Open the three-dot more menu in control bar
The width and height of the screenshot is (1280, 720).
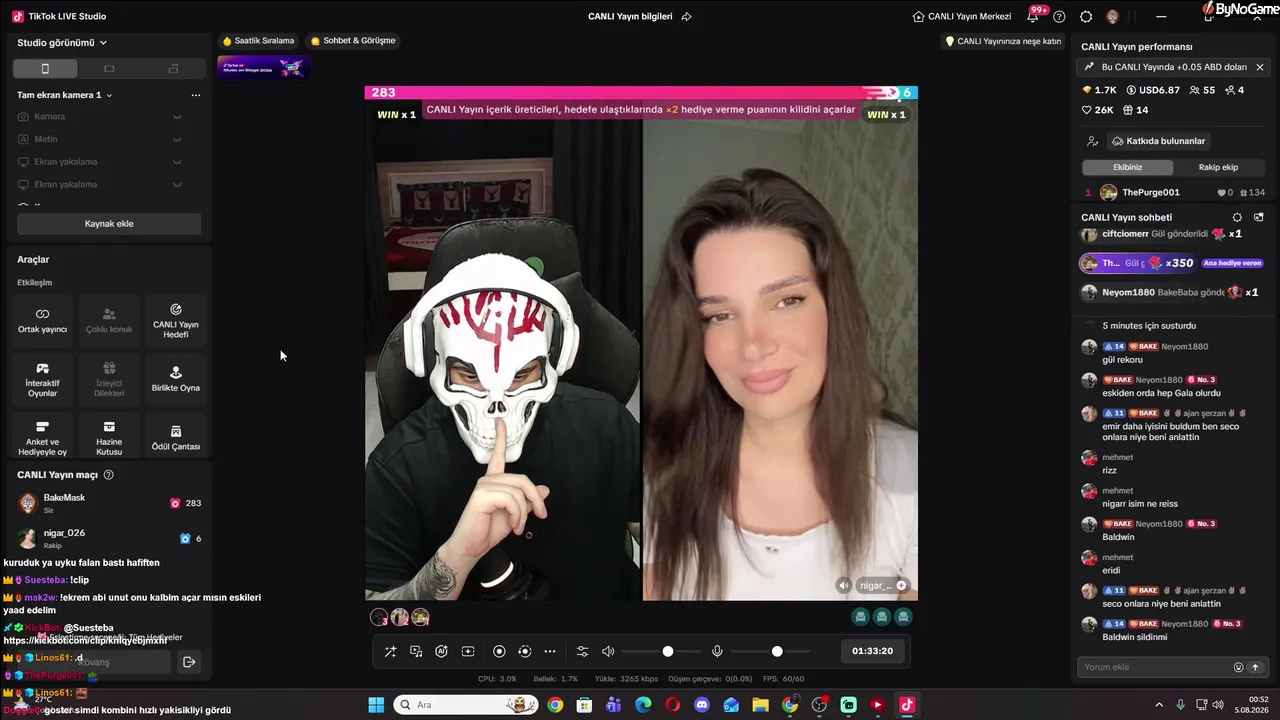coord(550,651)
